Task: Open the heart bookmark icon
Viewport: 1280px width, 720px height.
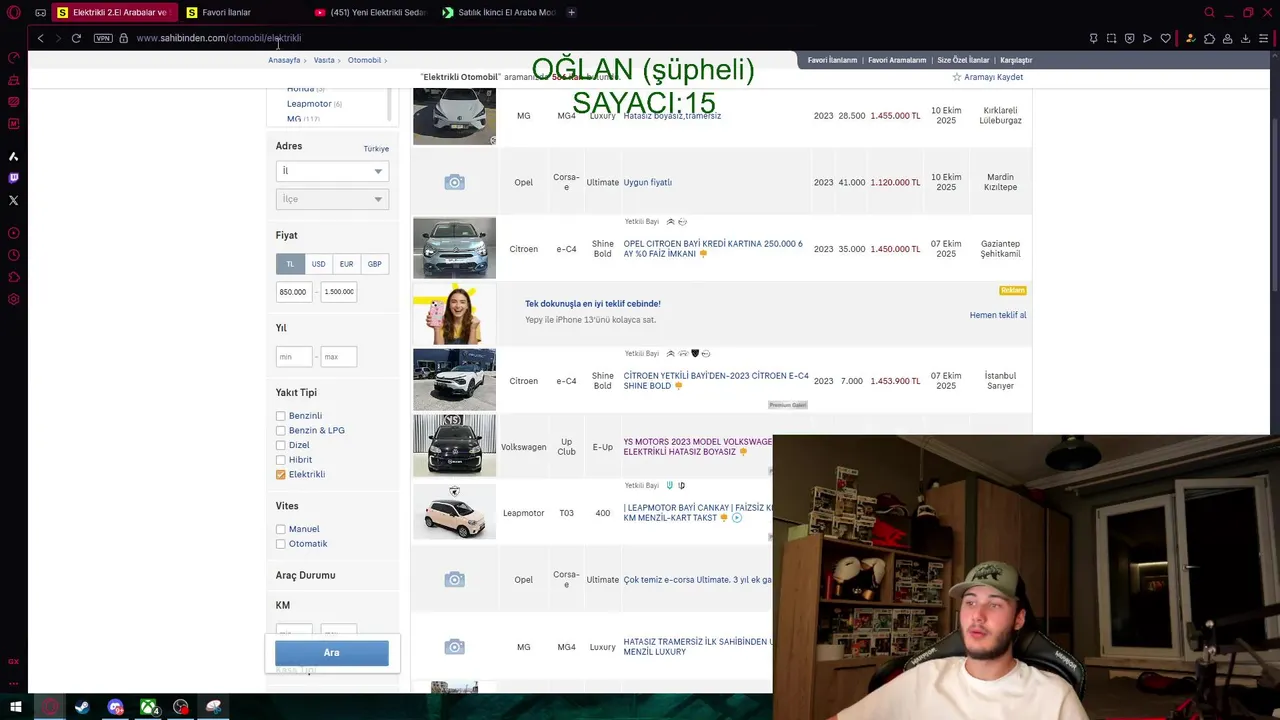Action: point(1165,38)
